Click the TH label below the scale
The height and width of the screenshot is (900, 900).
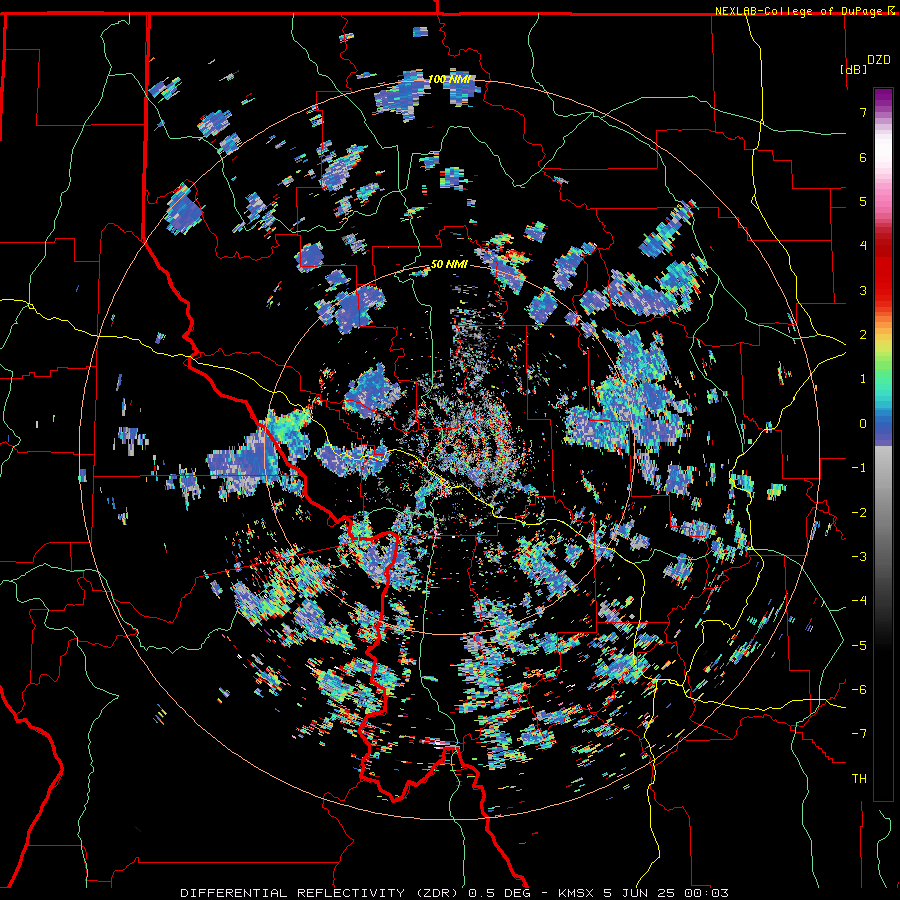859,779
